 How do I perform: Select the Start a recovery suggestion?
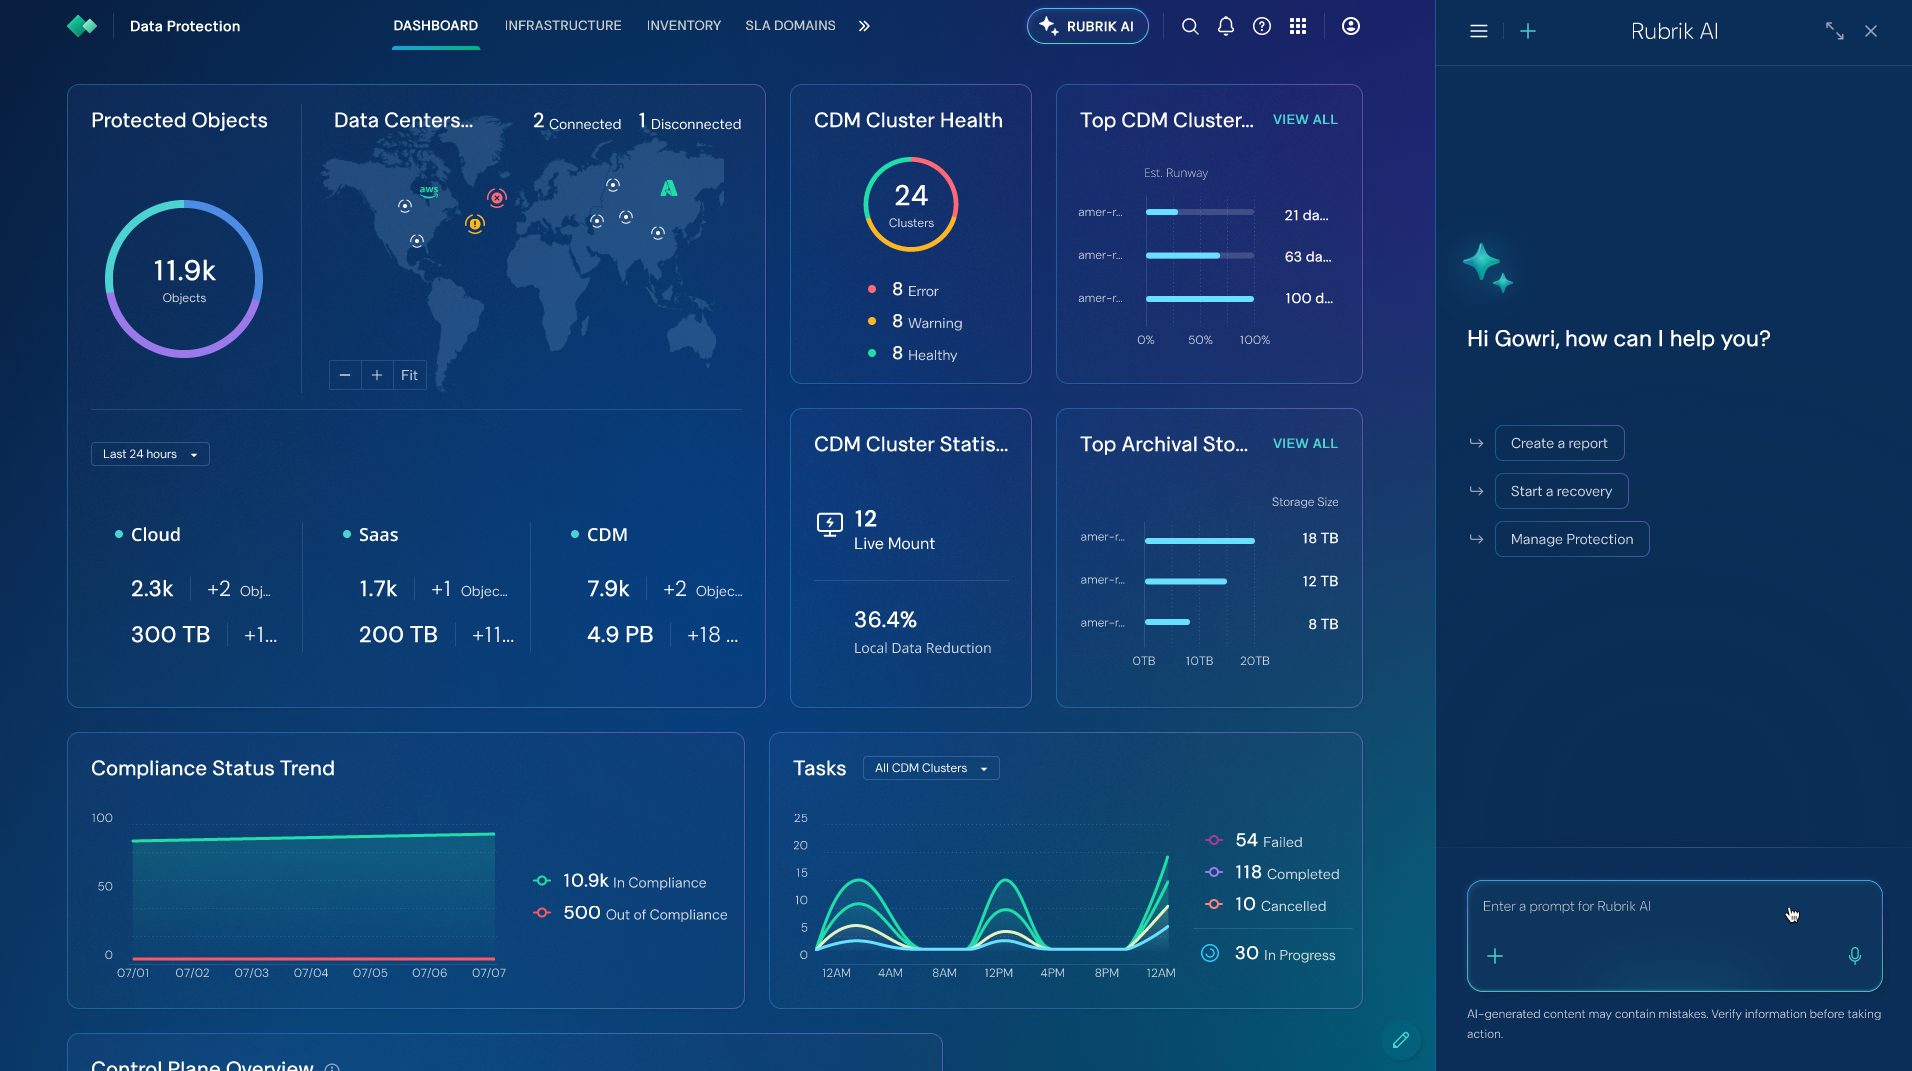click(1561, 491)
